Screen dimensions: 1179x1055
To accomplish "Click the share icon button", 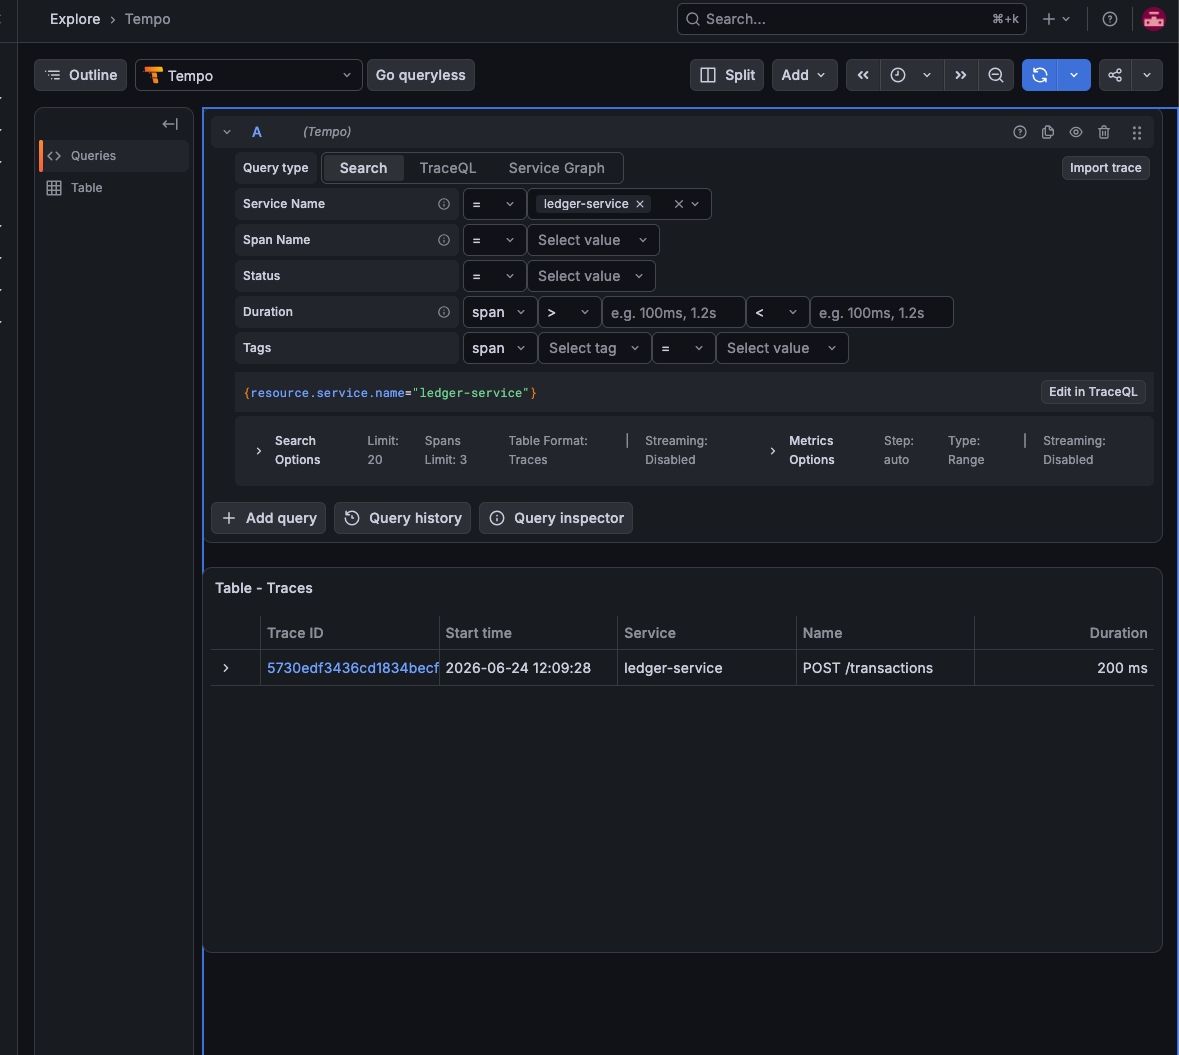I will [1115, 75].
